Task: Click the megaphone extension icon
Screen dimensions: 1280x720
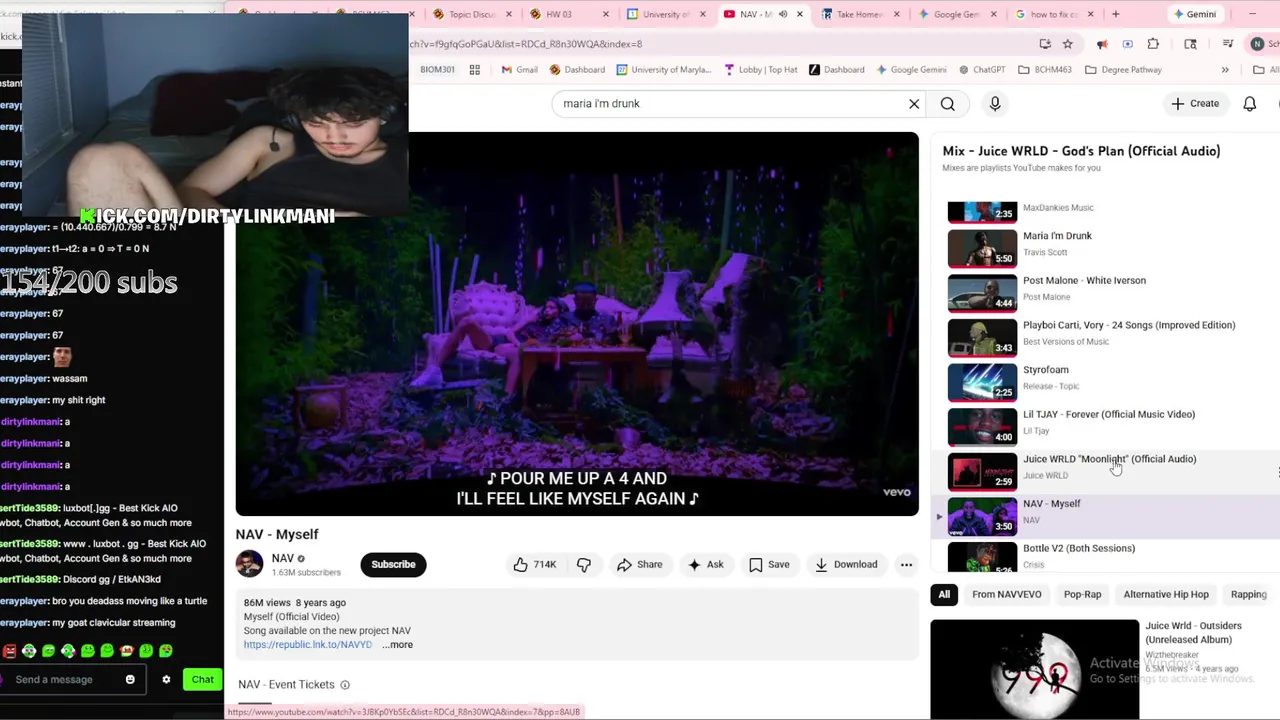Action: click(x=1102, y=44)
